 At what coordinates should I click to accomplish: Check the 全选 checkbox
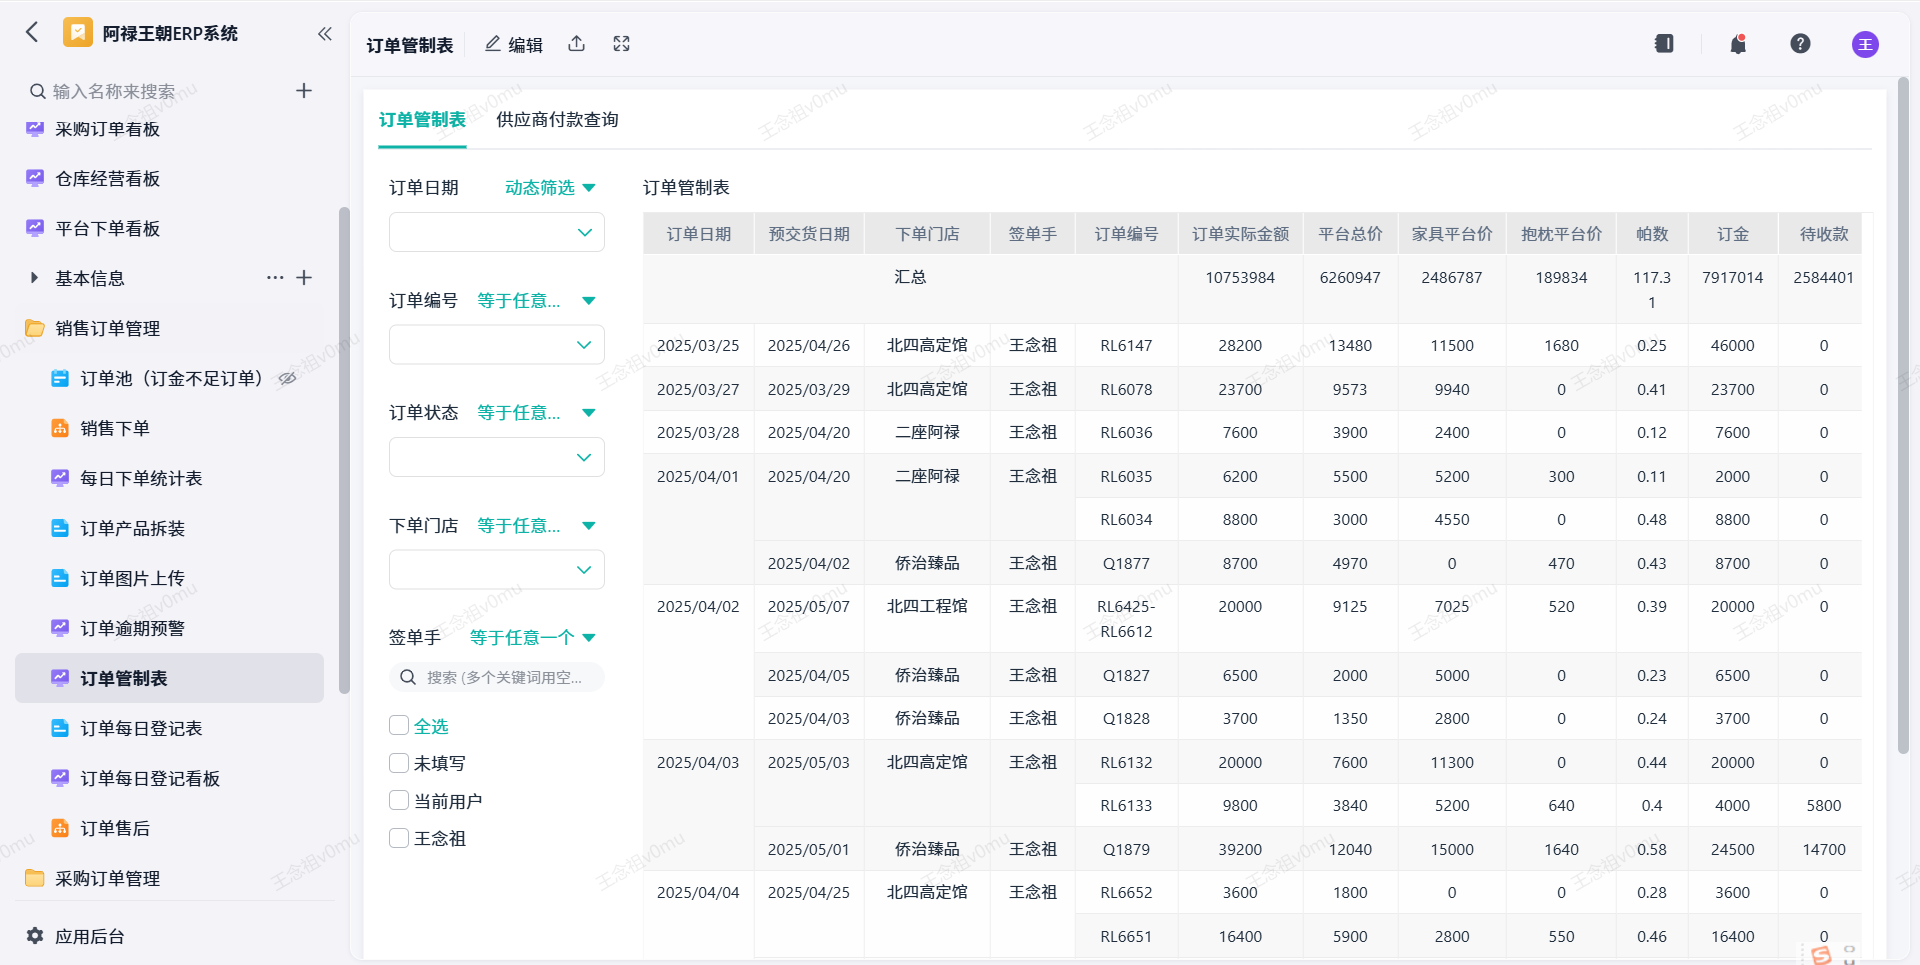coord(399,725)
